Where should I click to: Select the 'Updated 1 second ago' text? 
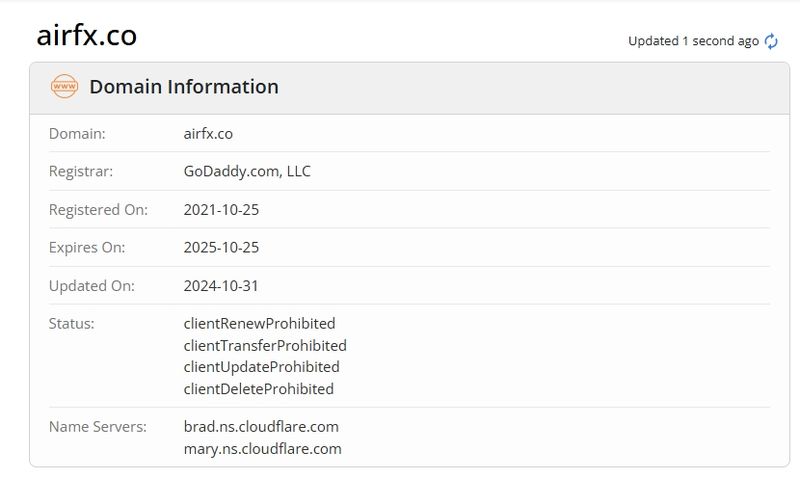[693, 41]
